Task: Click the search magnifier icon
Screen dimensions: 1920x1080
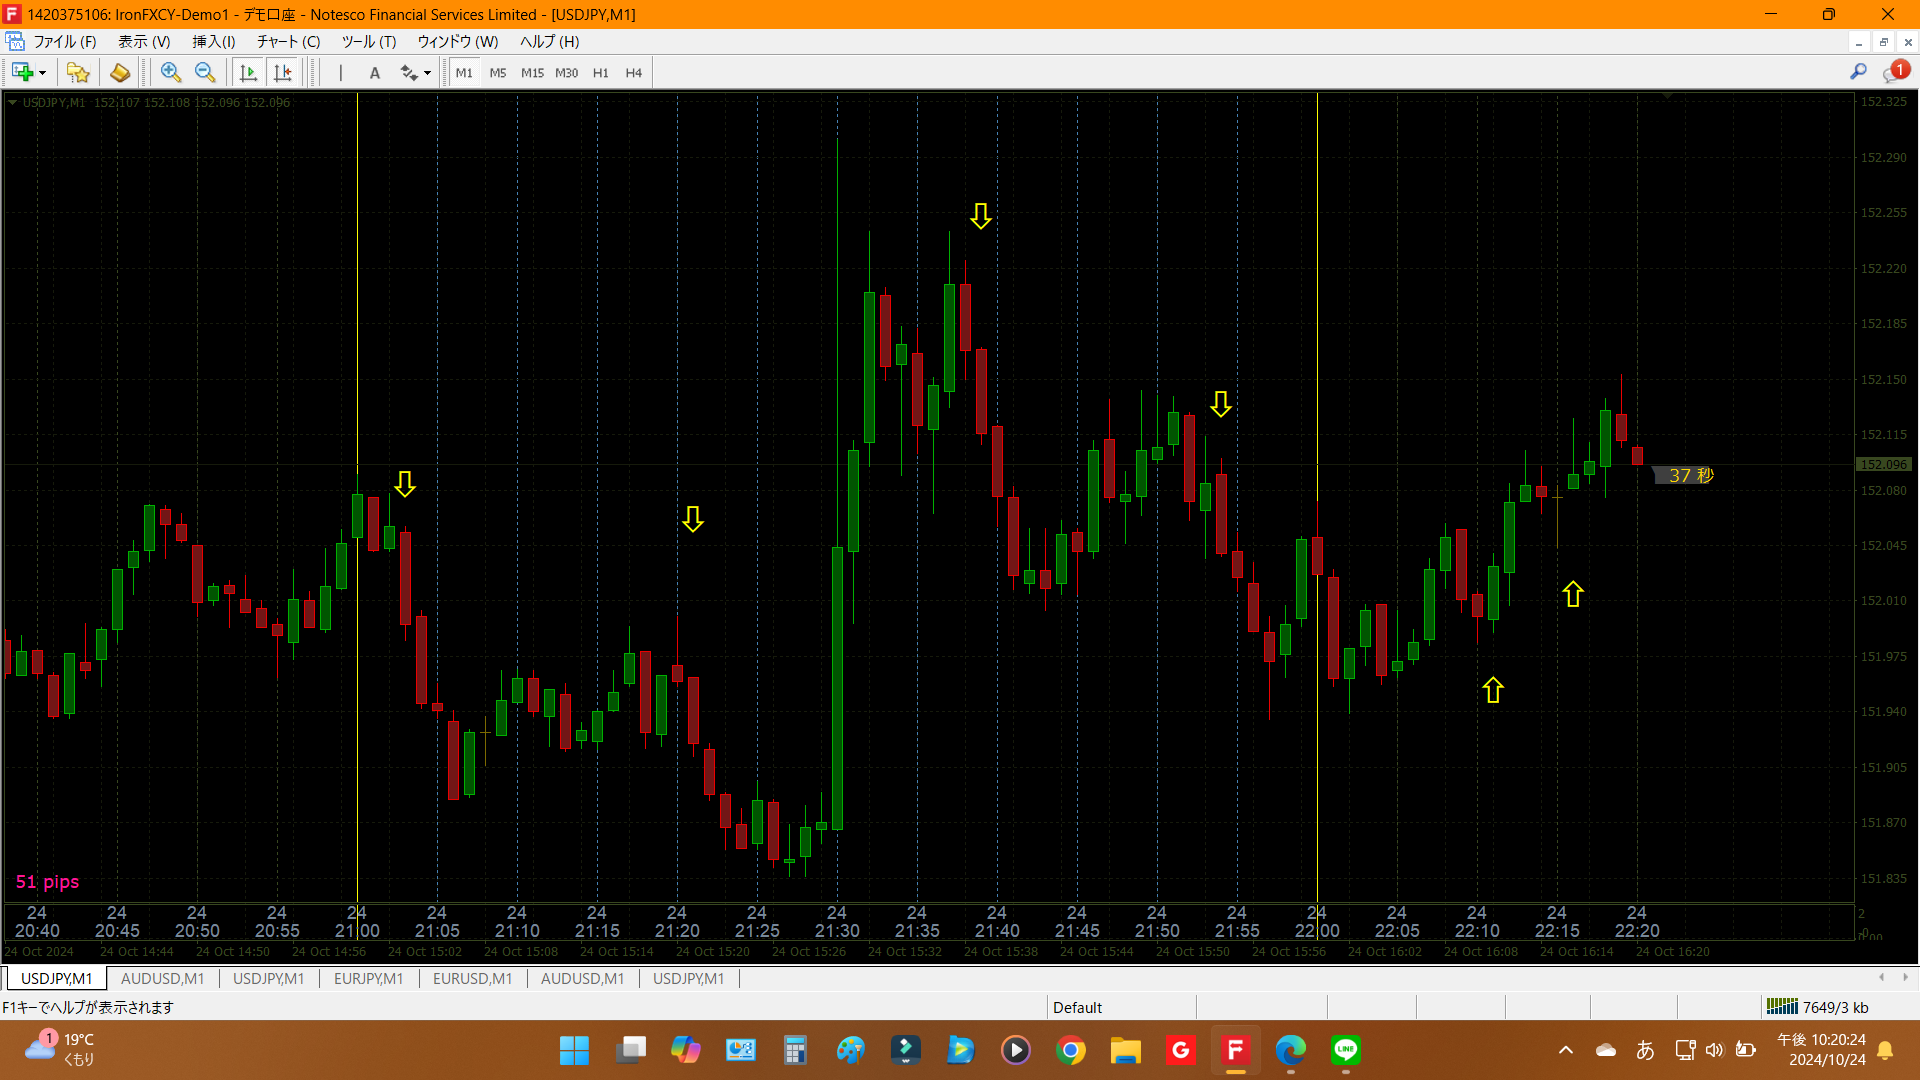Action: point(1858,71)
